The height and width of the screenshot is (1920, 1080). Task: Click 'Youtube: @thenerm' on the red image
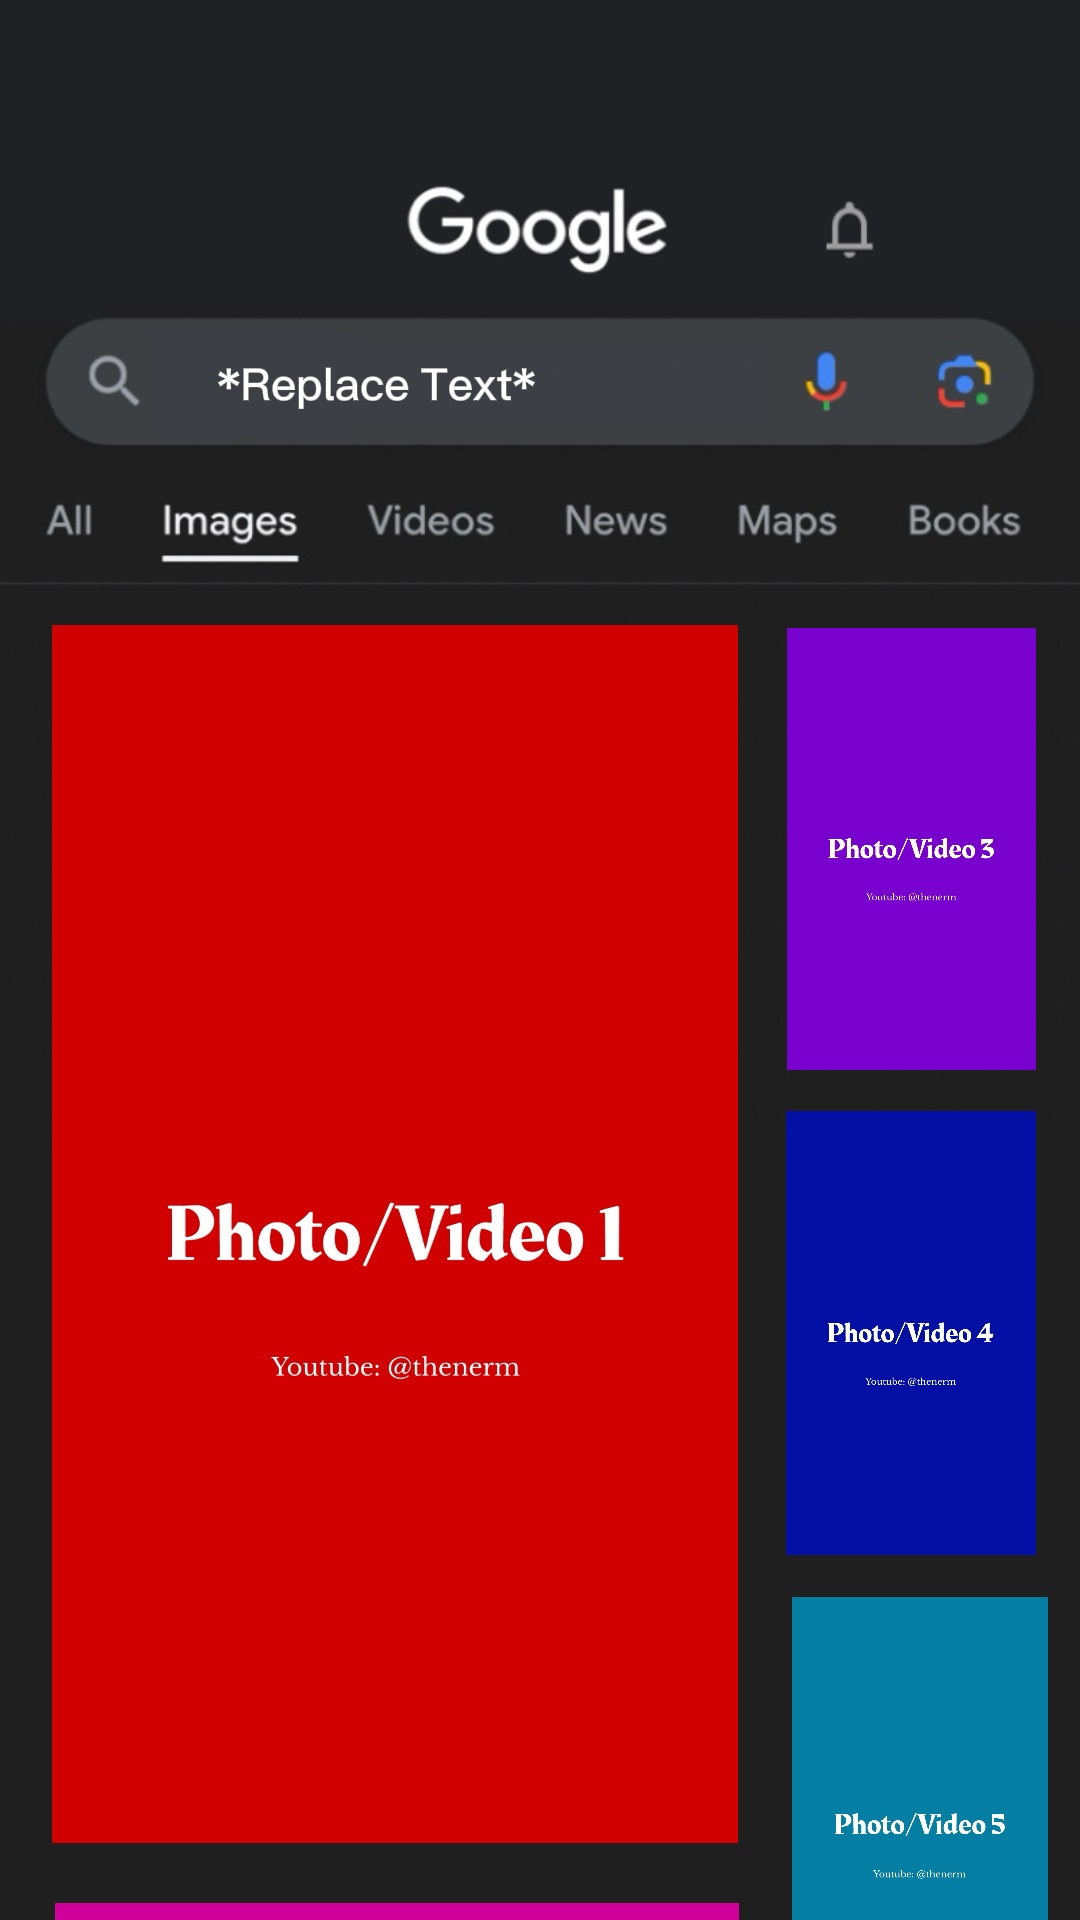395,1367
